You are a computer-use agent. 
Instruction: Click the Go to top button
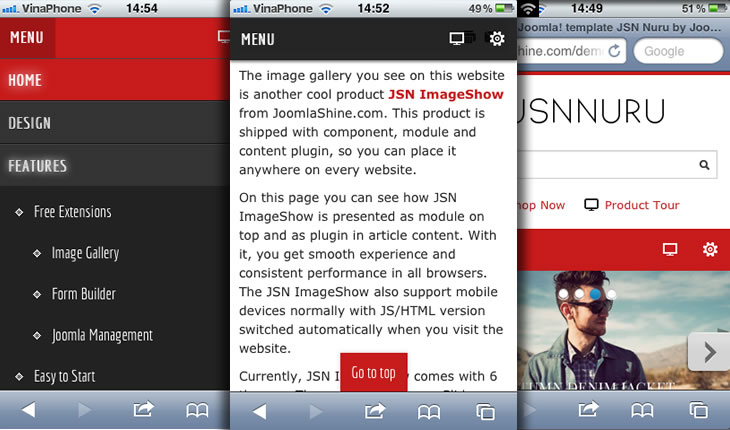coord(374,372)
